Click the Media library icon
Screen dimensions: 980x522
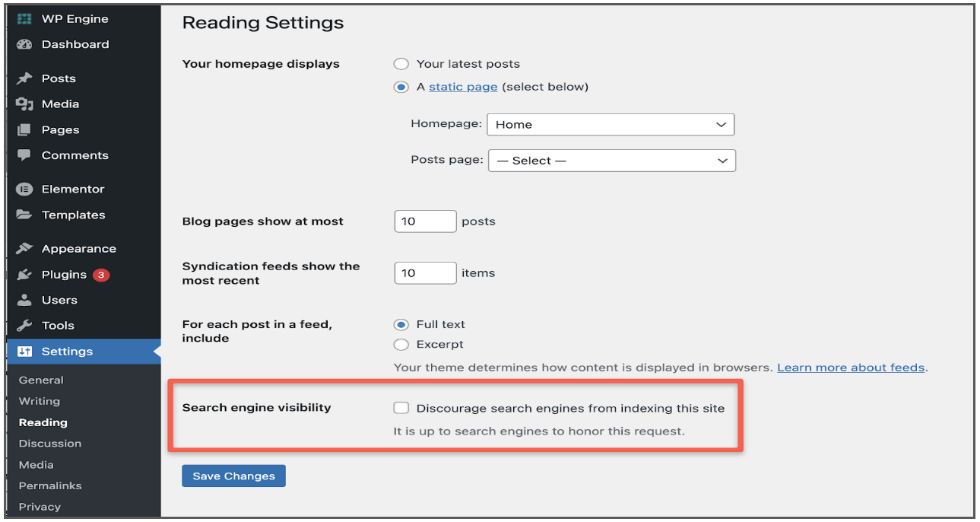click(24, 104)
